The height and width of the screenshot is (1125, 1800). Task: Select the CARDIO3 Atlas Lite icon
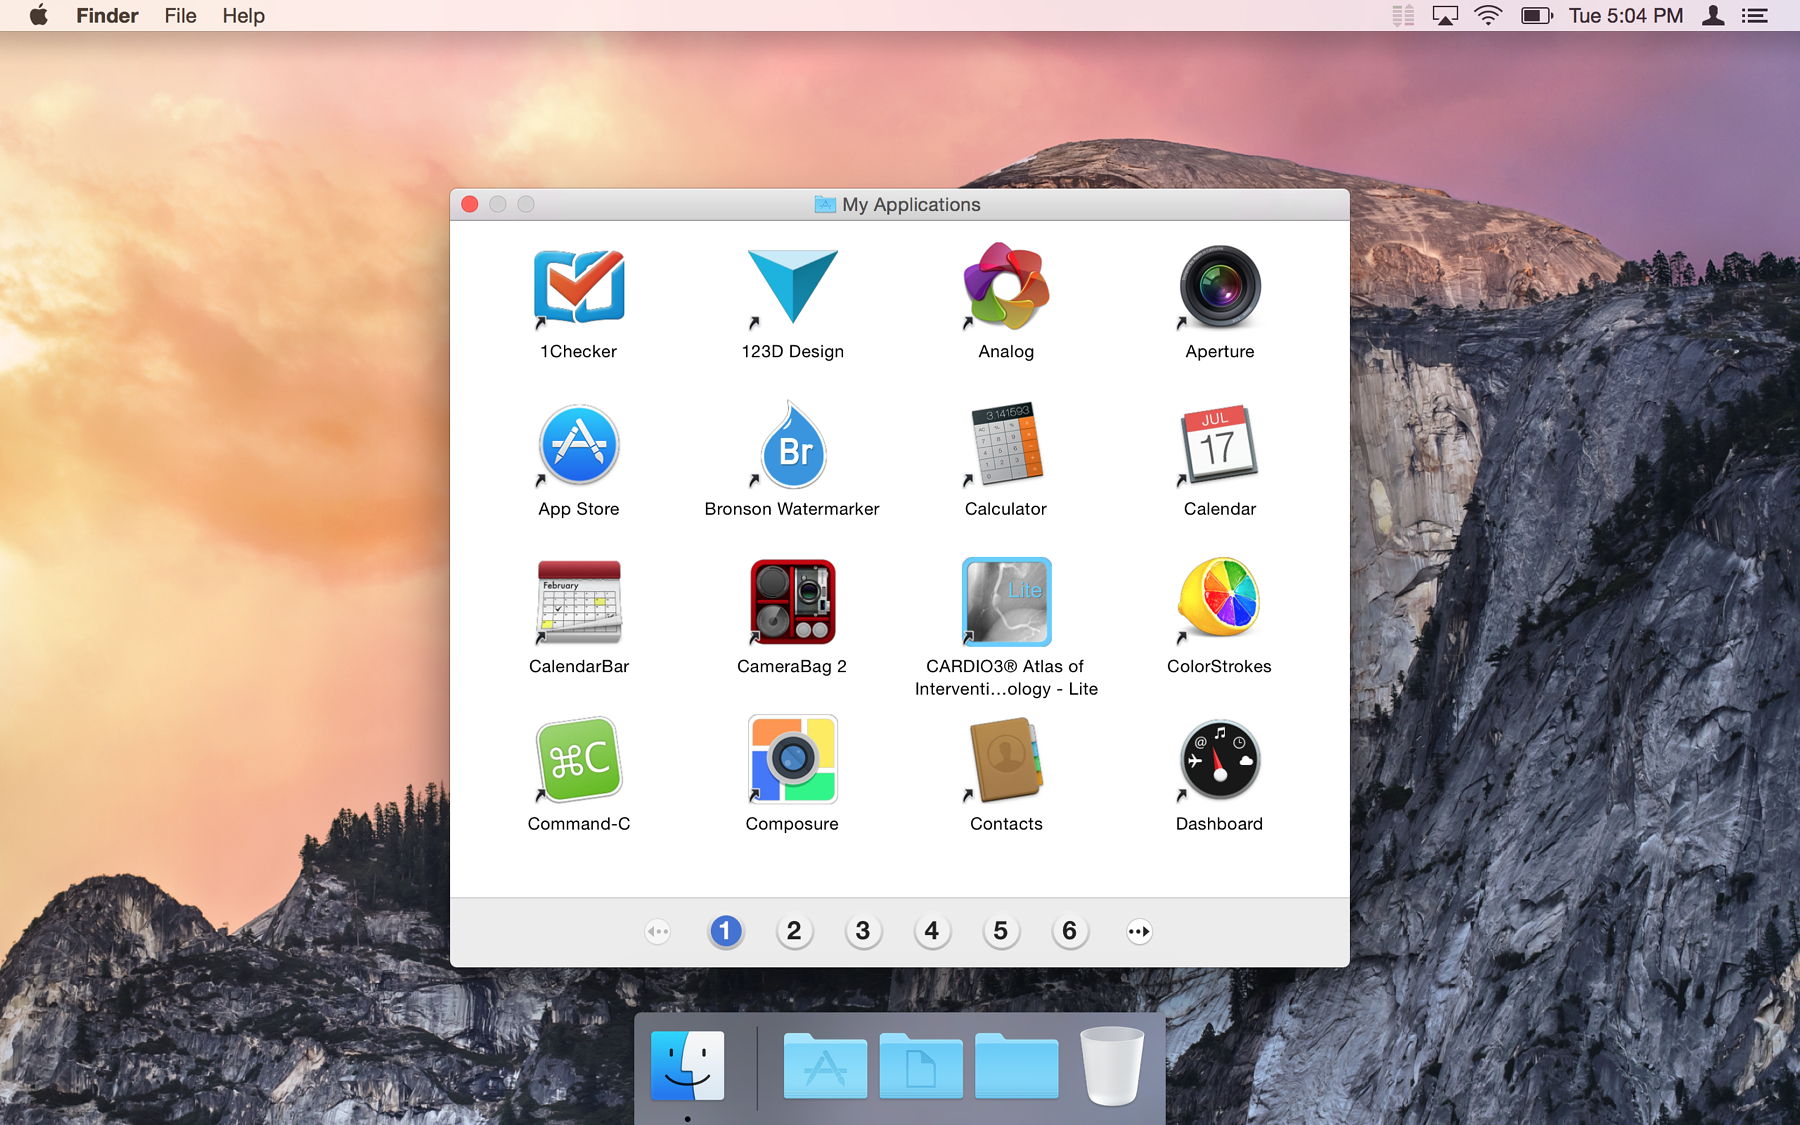1006,601
